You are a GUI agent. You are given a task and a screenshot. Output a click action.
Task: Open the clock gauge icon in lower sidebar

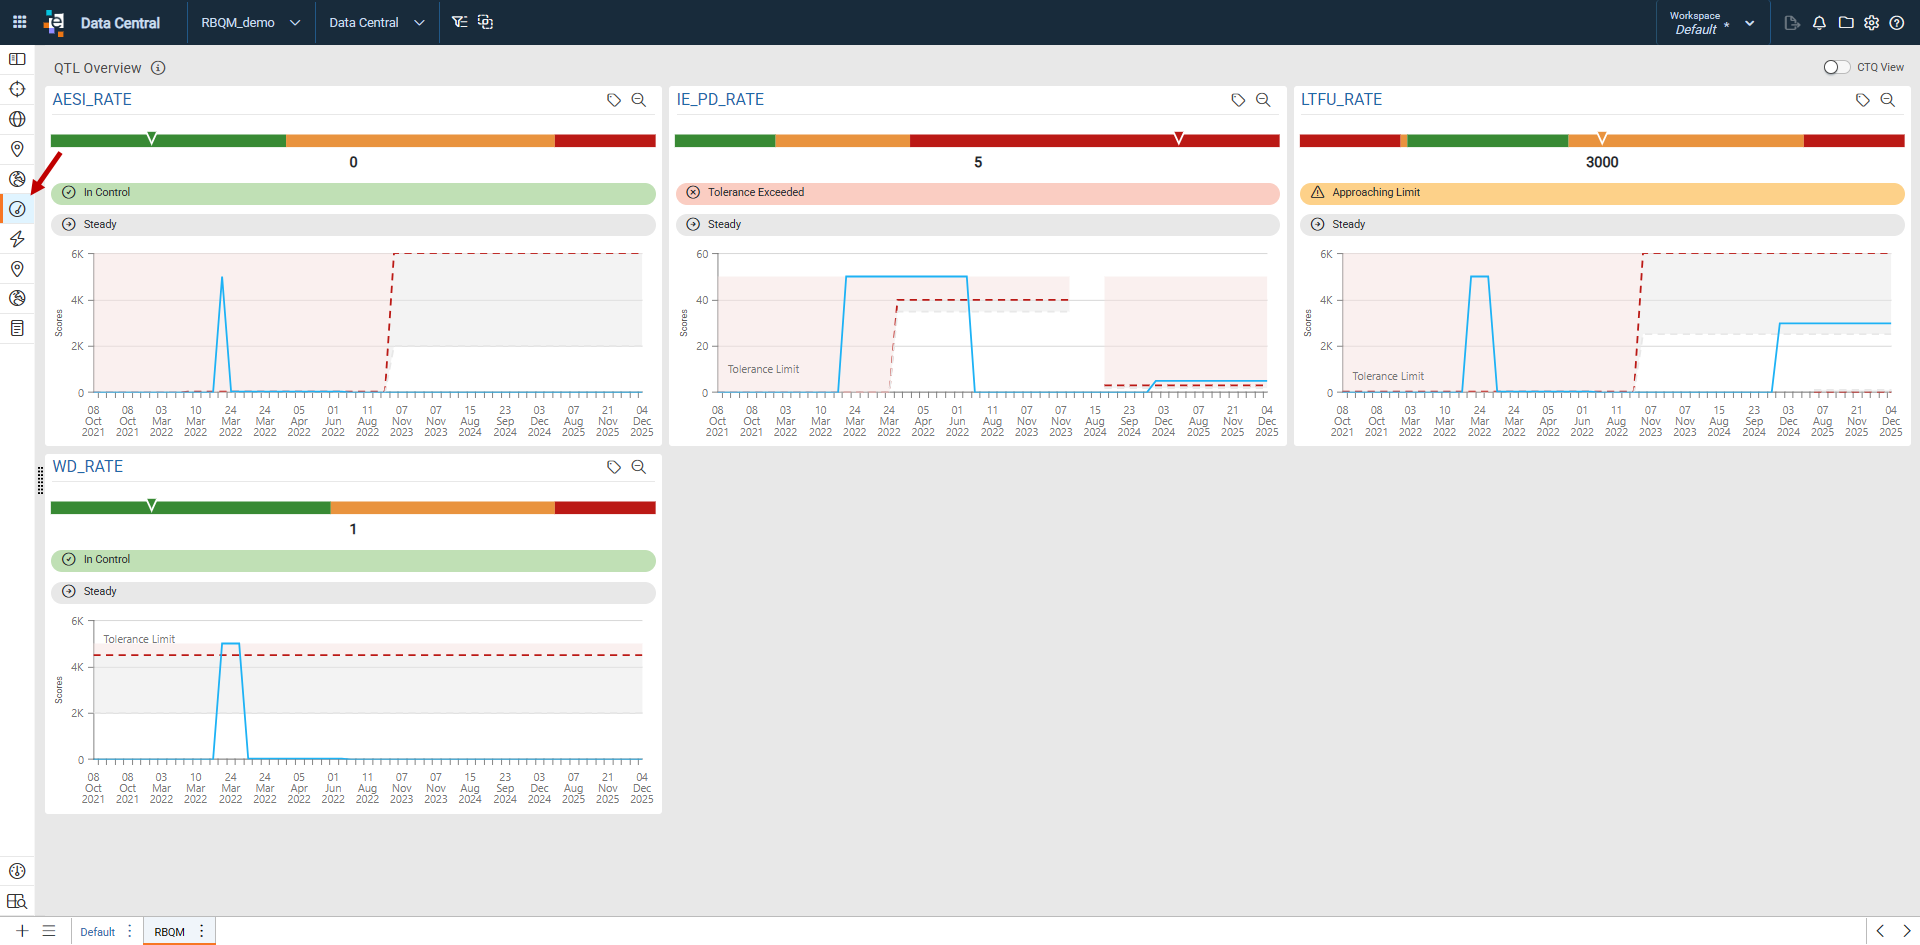[x=17, y=871]
